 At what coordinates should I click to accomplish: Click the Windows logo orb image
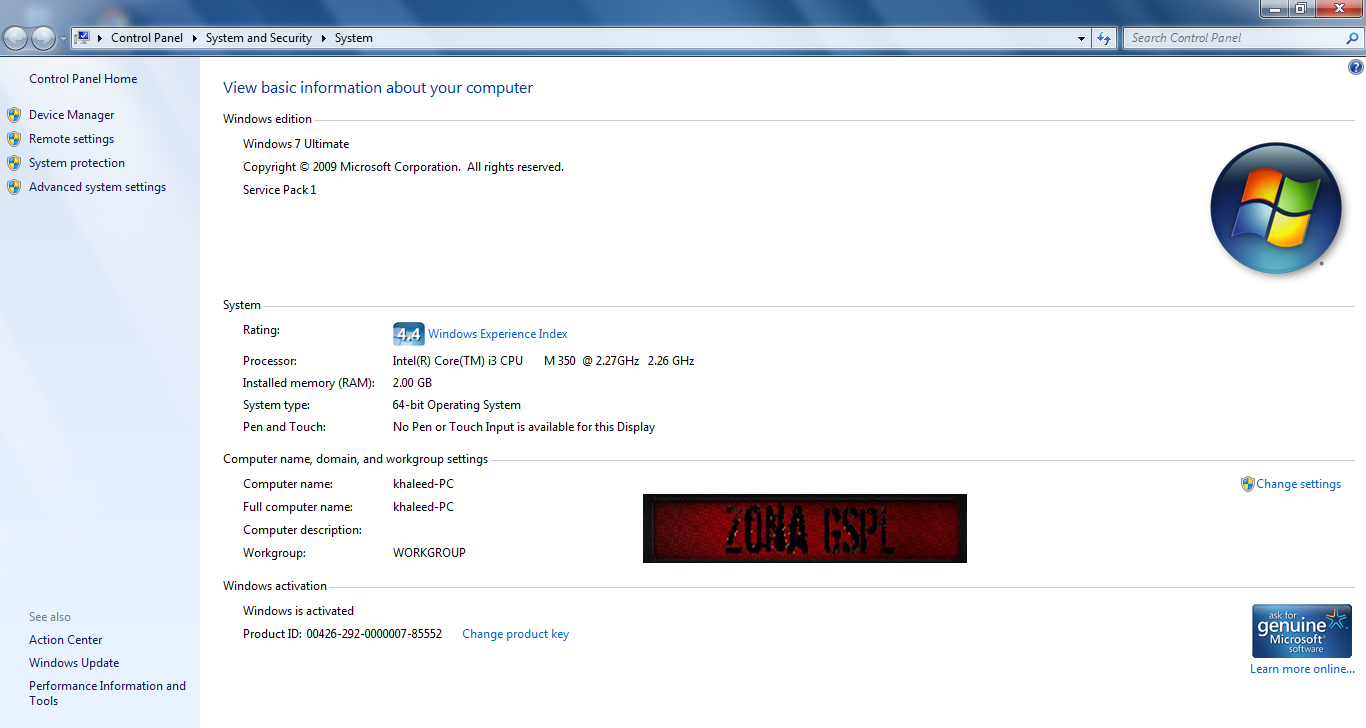pos(1275,208)
